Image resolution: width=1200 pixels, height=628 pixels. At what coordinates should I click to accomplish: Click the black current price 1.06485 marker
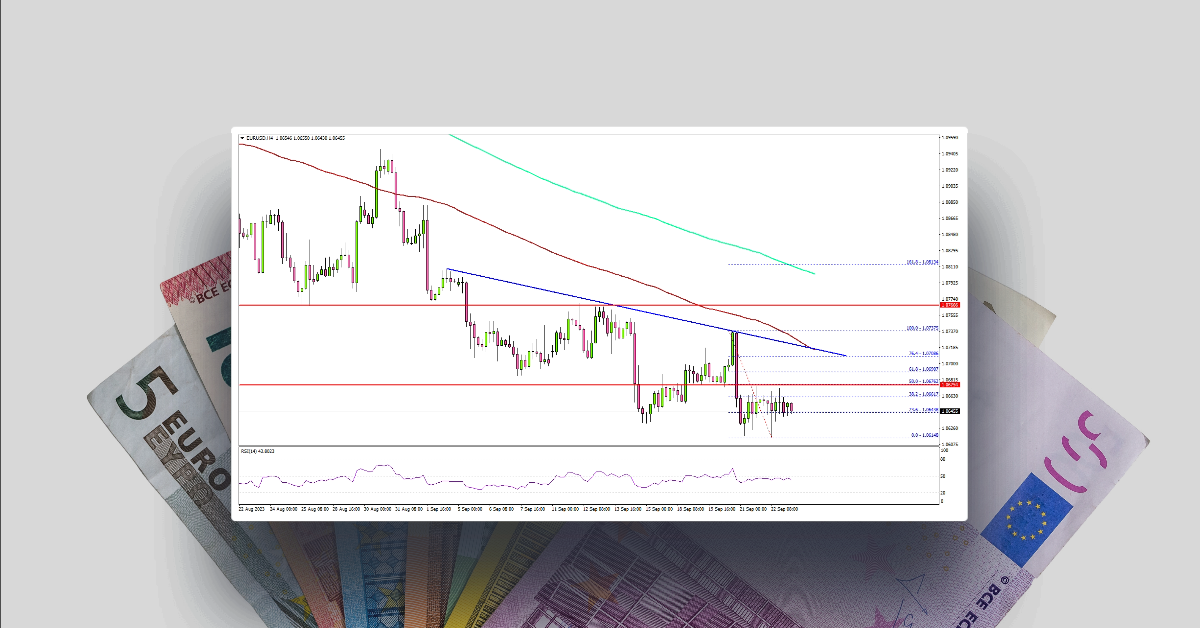click(950, 409)
